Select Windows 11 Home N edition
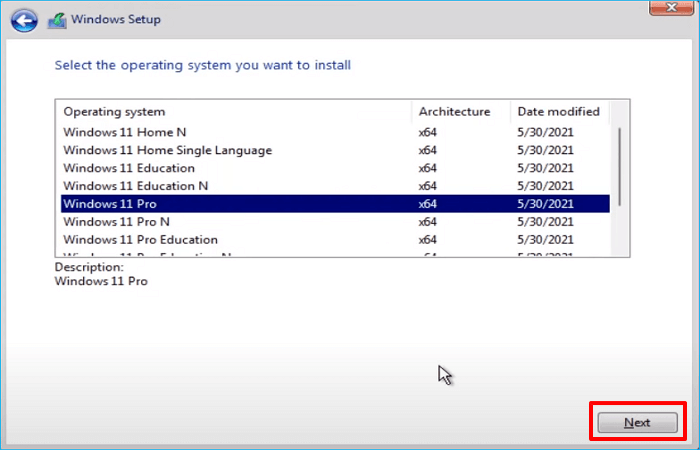 pos(125,132)
